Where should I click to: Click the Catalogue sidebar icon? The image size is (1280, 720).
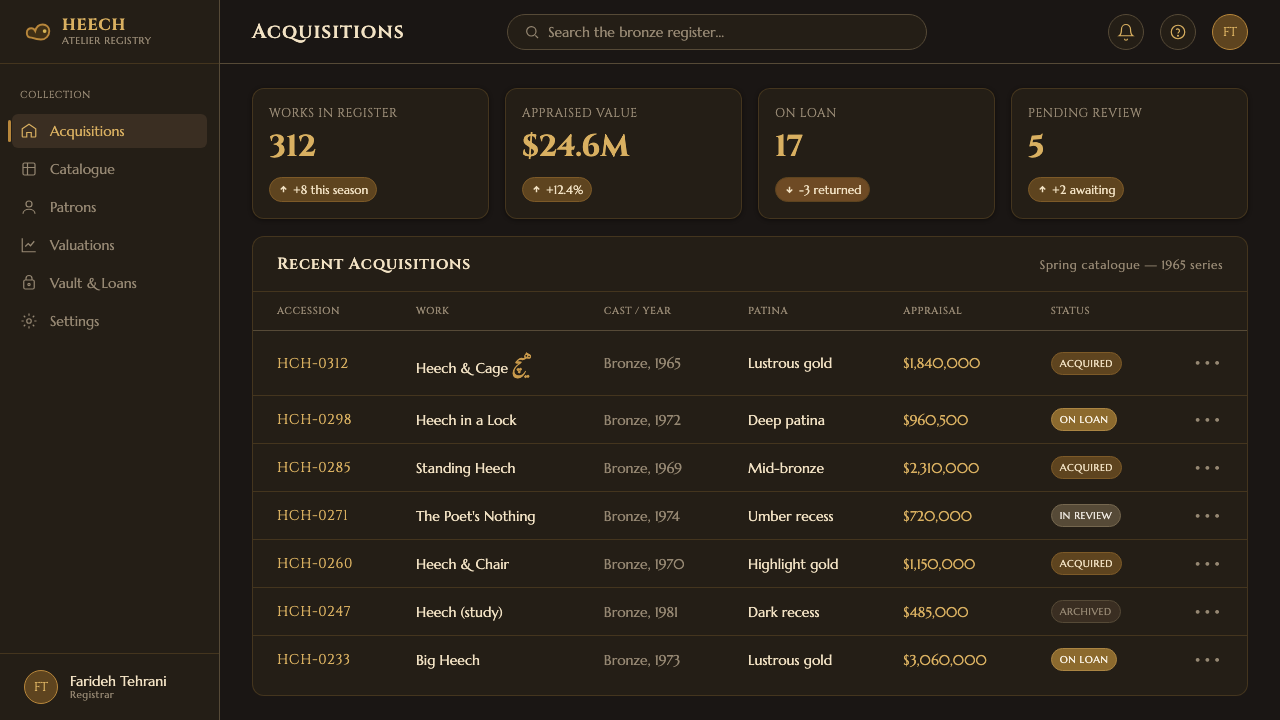click(29, 169)
